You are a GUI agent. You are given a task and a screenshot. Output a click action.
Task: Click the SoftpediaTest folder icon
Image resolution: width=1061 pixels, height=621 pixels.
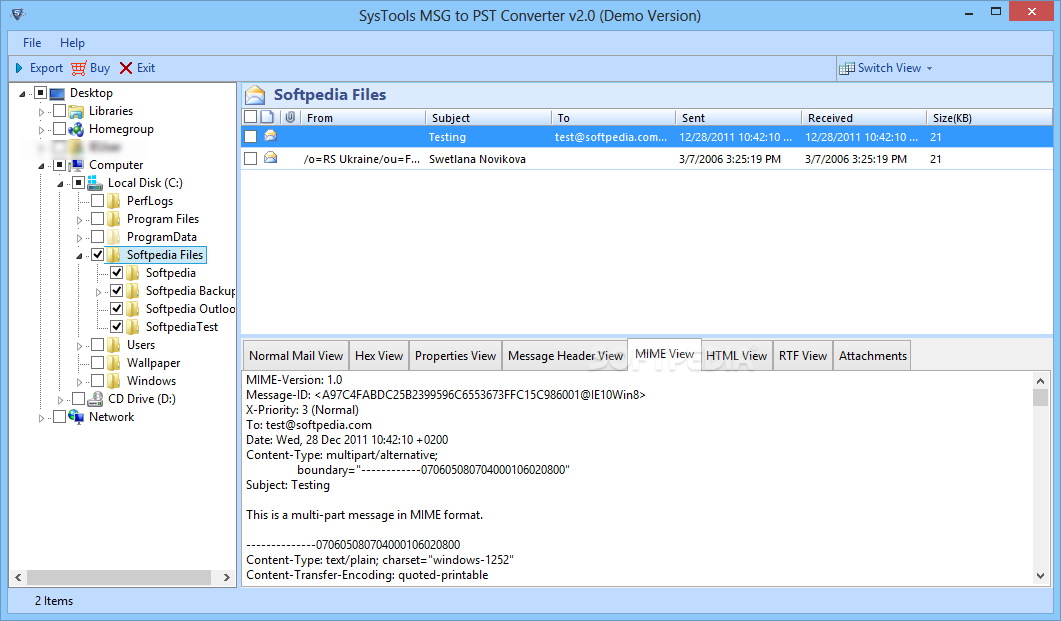[x=133, y=327]
